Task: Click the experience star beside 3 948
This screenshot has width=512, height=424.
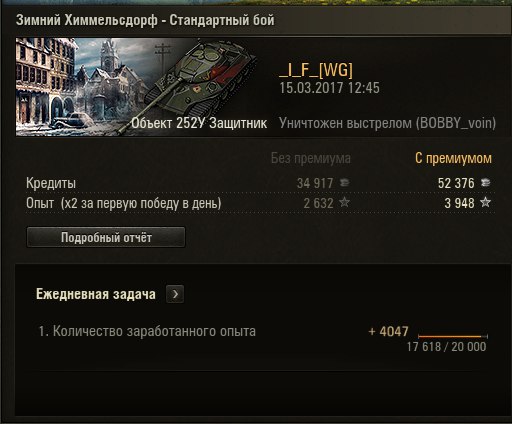Action: [485, 202]
